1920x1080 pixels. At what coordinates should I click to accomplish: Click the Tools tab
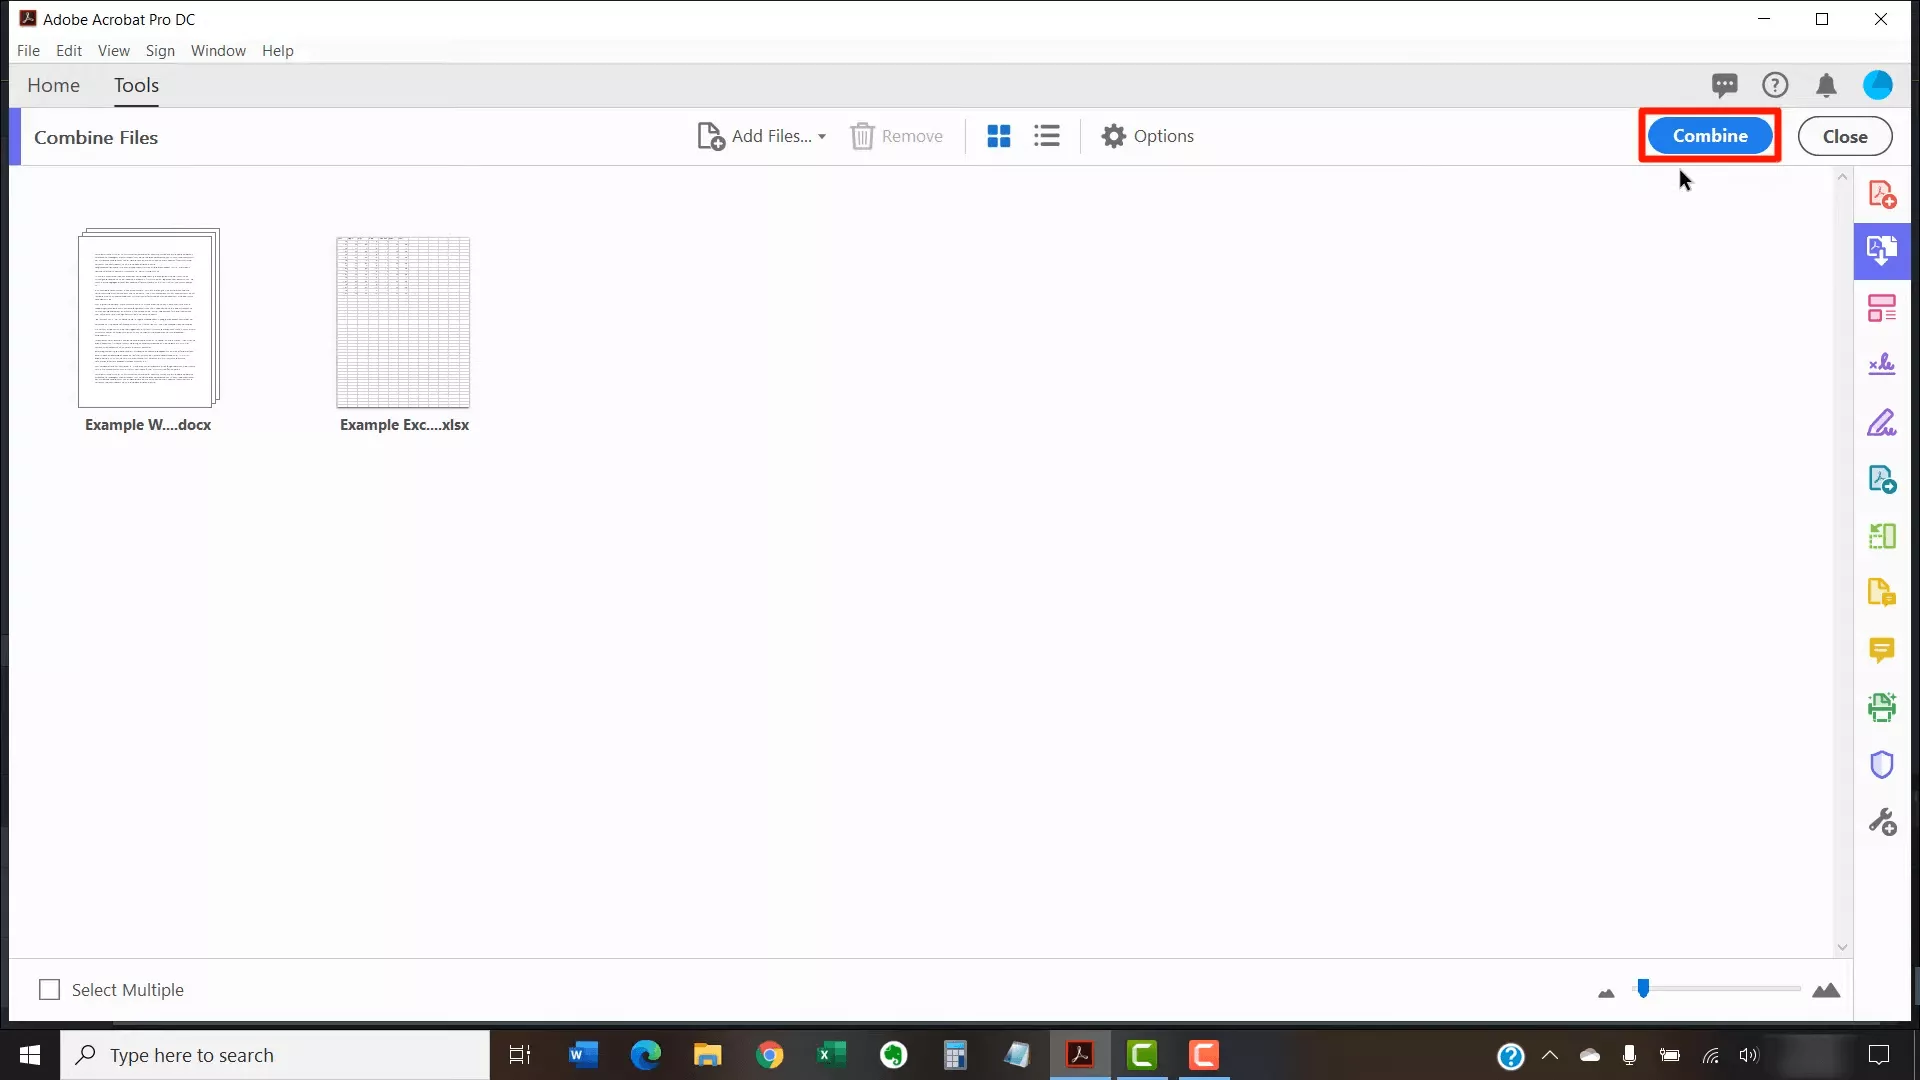tap(136, 84)
